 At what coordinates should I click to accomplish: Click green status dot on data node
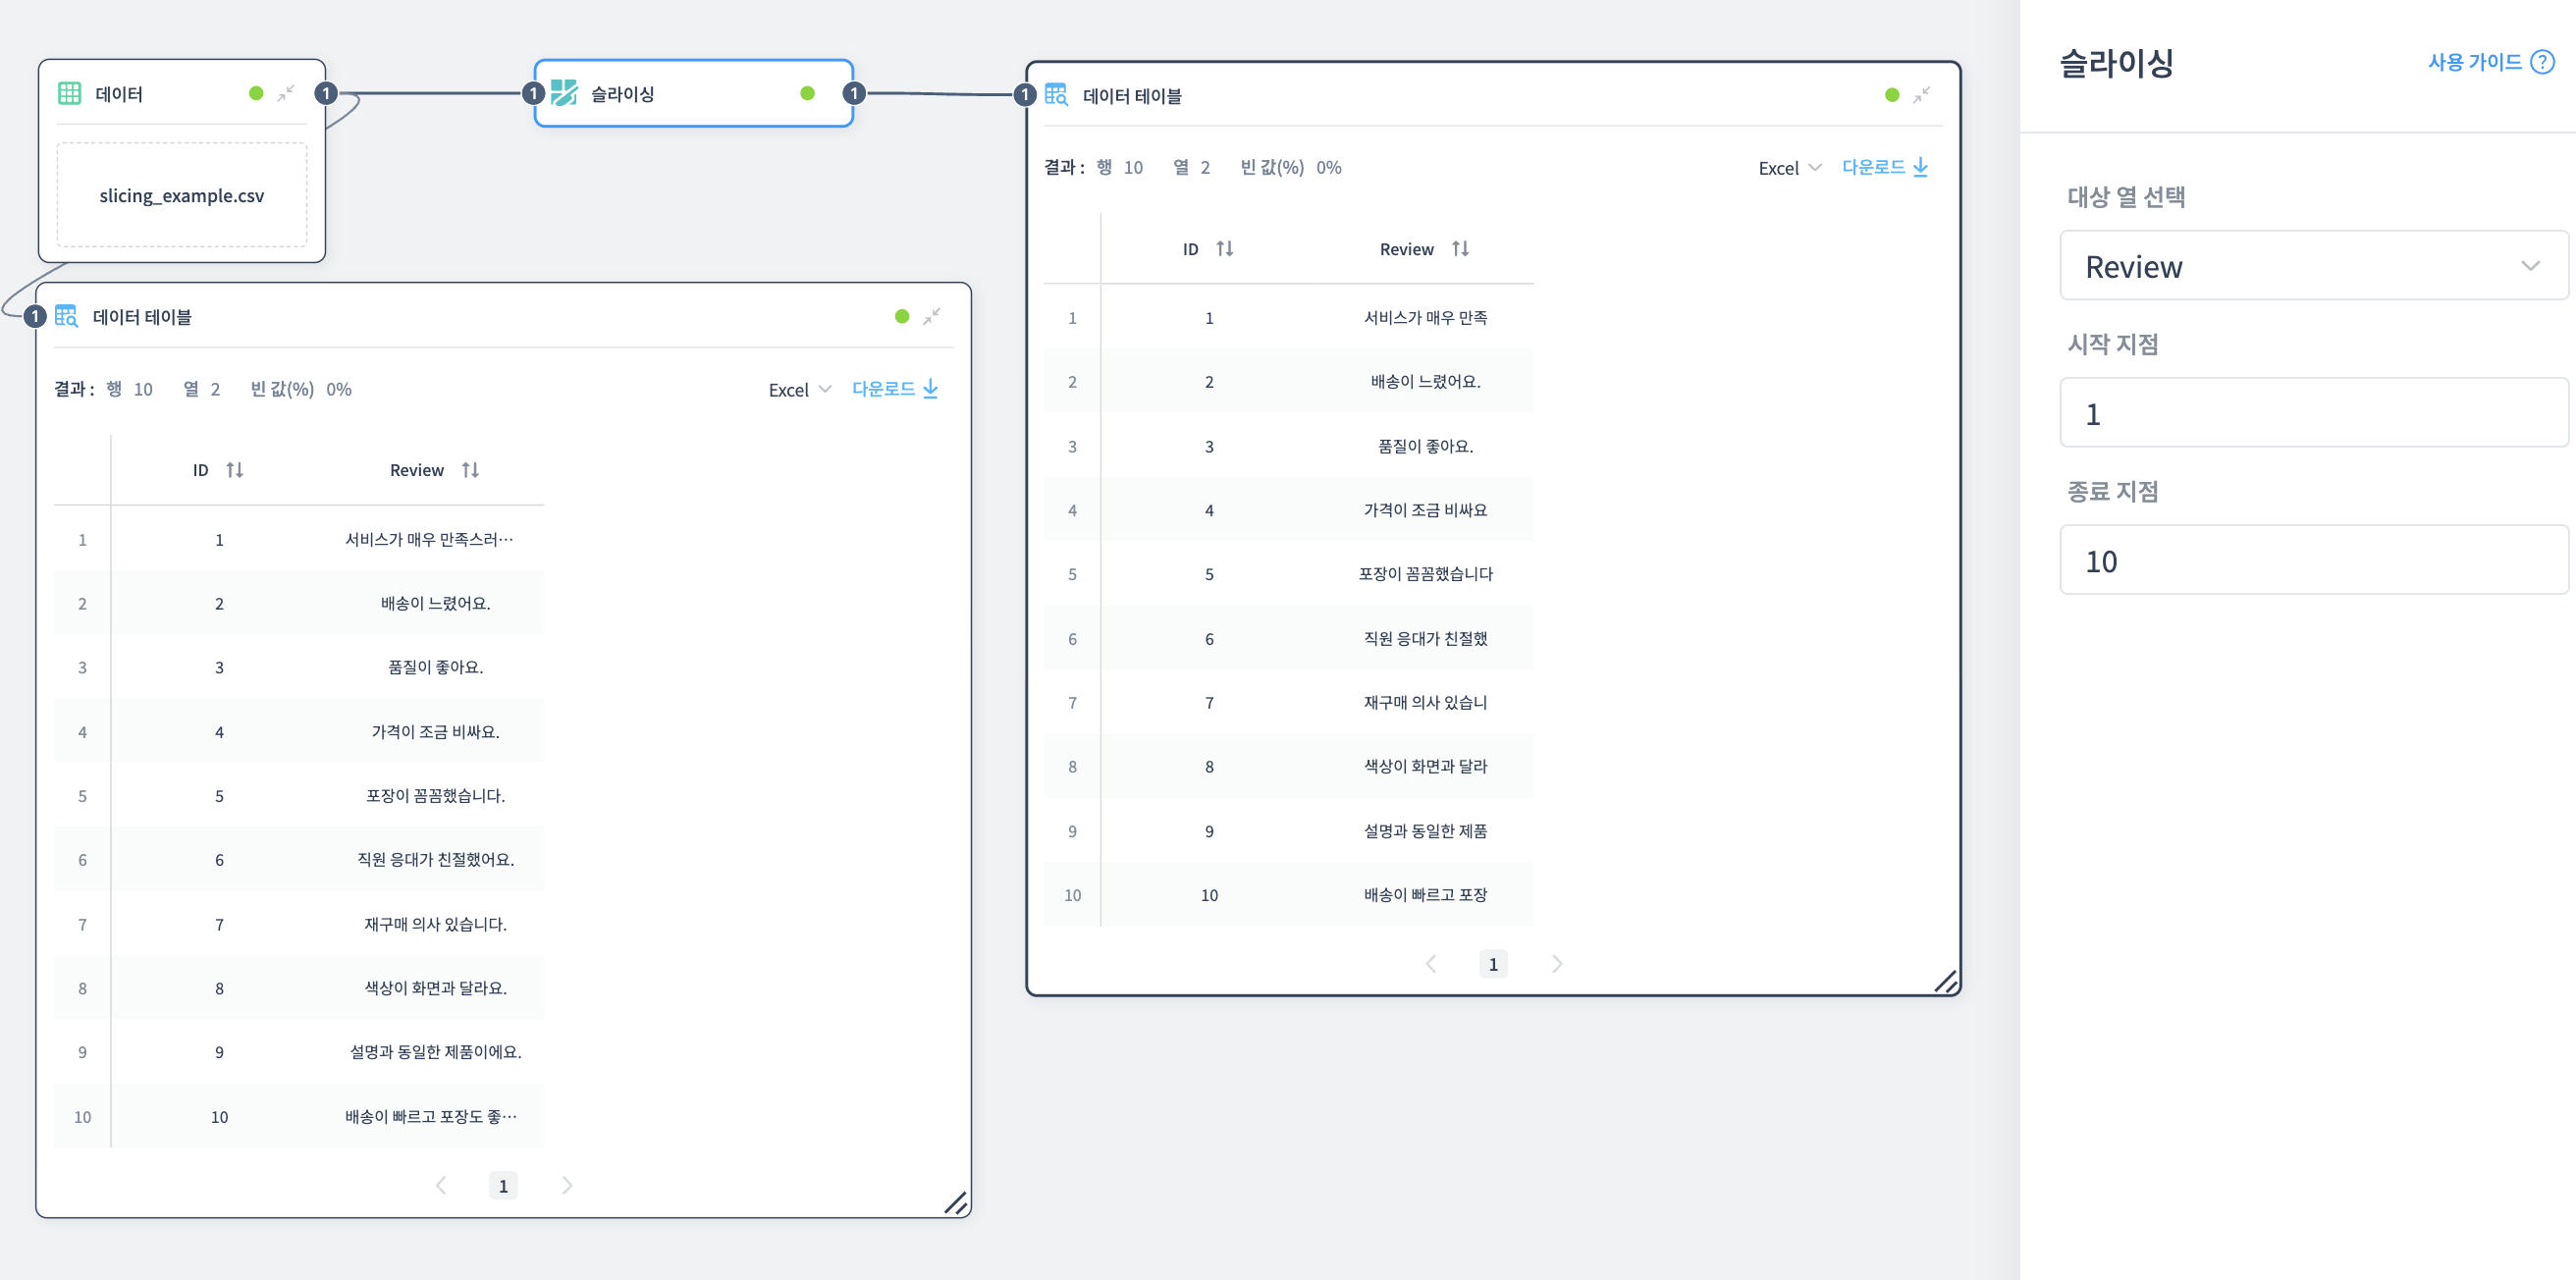pyautogui.click(x=256, y=93)
